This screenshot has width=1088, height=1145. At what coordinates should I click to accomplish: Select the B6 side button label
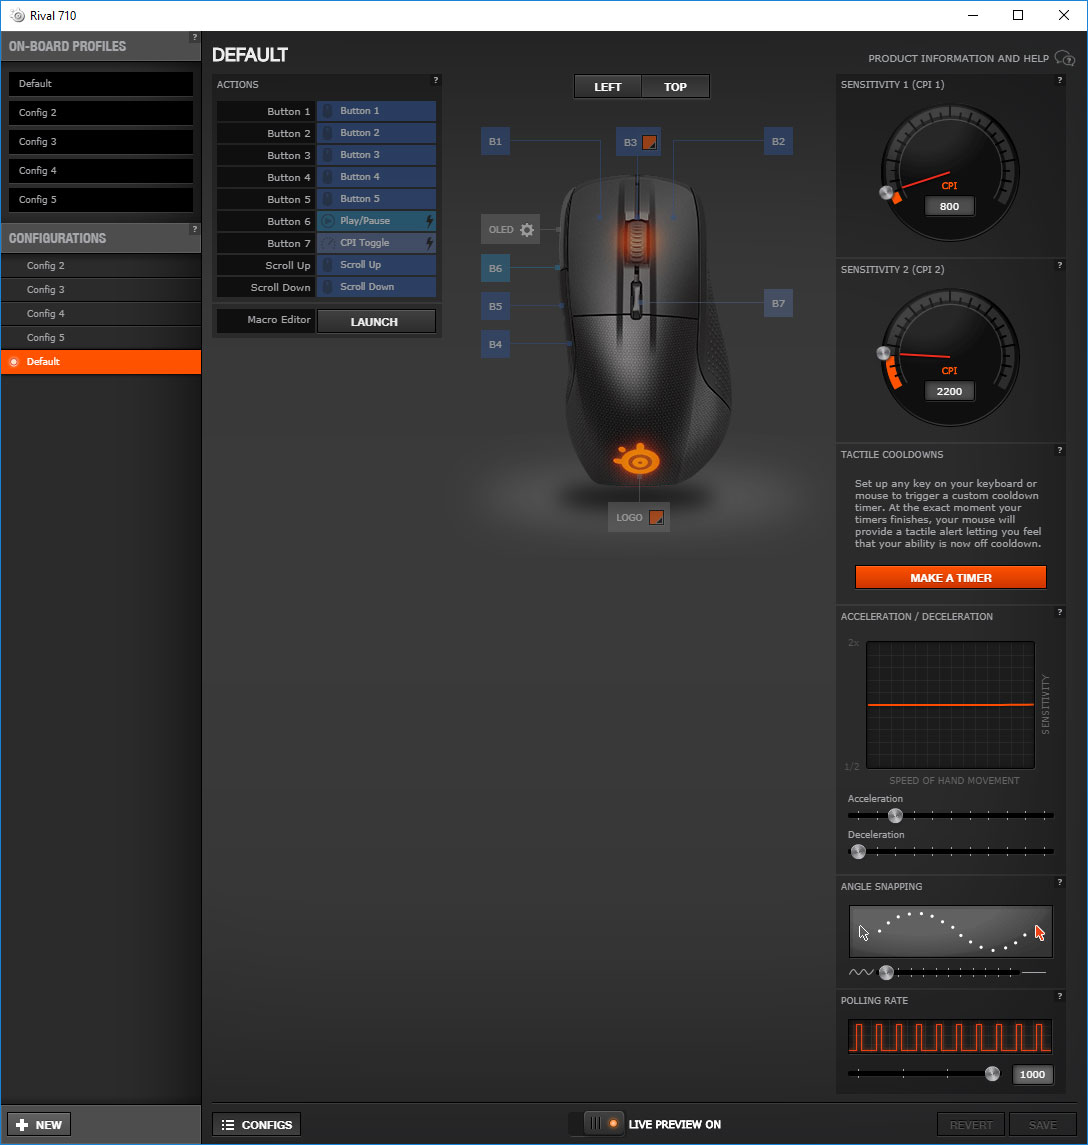[495, 269]
